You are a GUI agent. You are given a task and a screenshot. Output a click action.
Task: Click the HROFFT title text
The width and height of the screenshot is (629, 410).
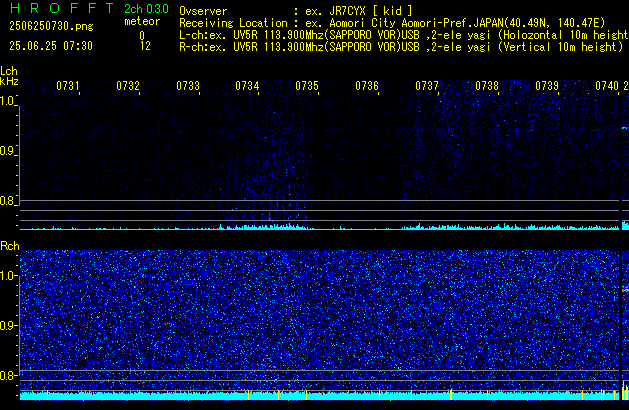click(62, 8)
